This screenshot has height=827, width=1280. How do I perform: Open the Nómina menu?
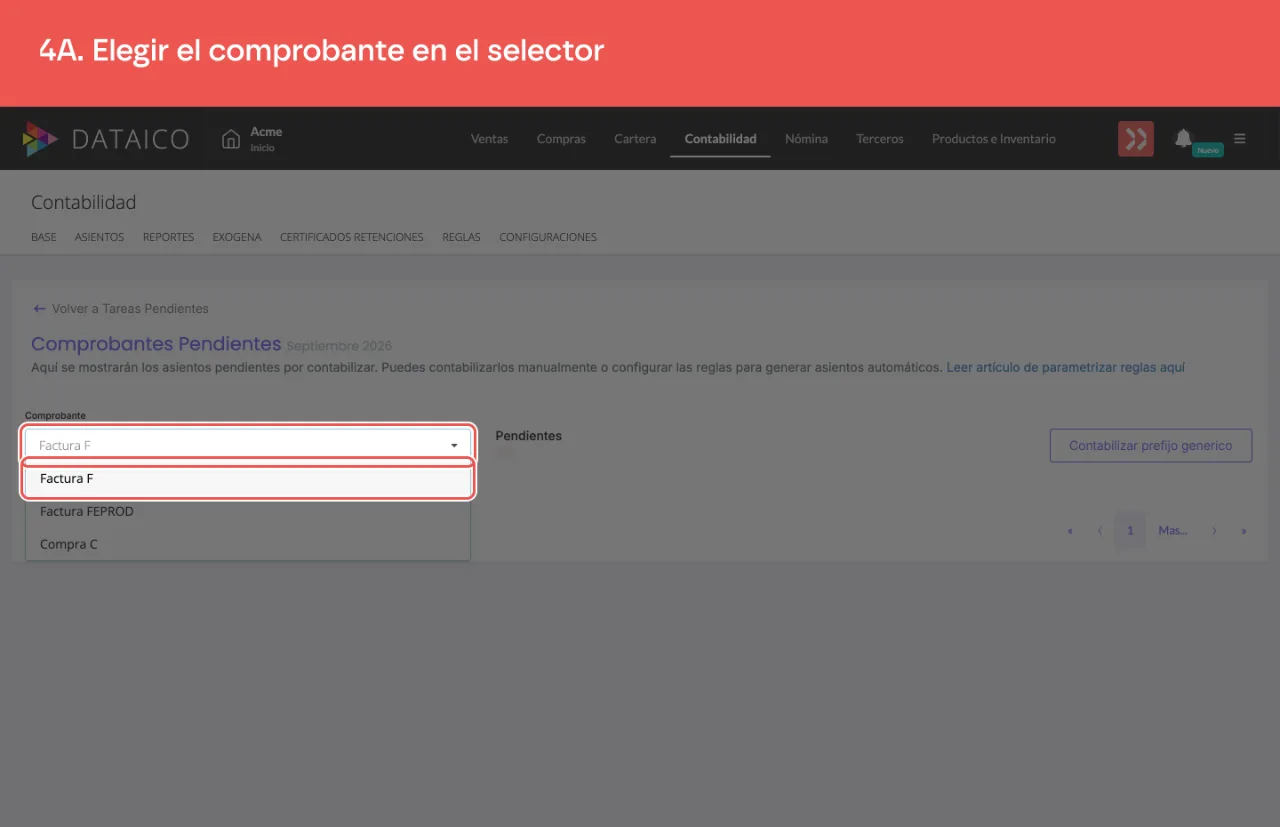pyautogui.click(x=806, y=139)
